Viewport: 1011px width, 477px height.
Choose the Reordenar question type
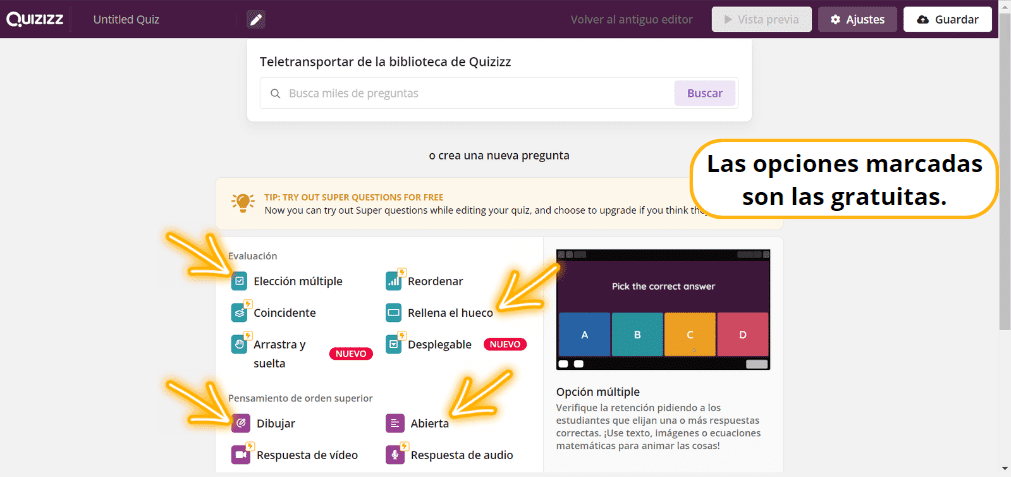435,281
